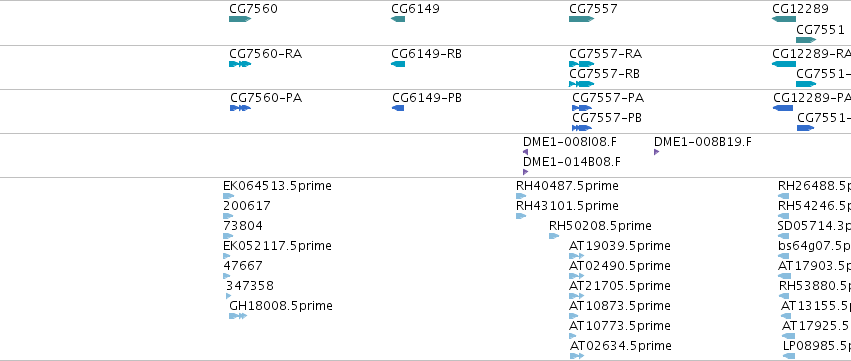Image resolution: width=851 pixels, height=361 pixels.
Task: Click the CG7560-RA transcript glyph
Action: pos(240,64)
